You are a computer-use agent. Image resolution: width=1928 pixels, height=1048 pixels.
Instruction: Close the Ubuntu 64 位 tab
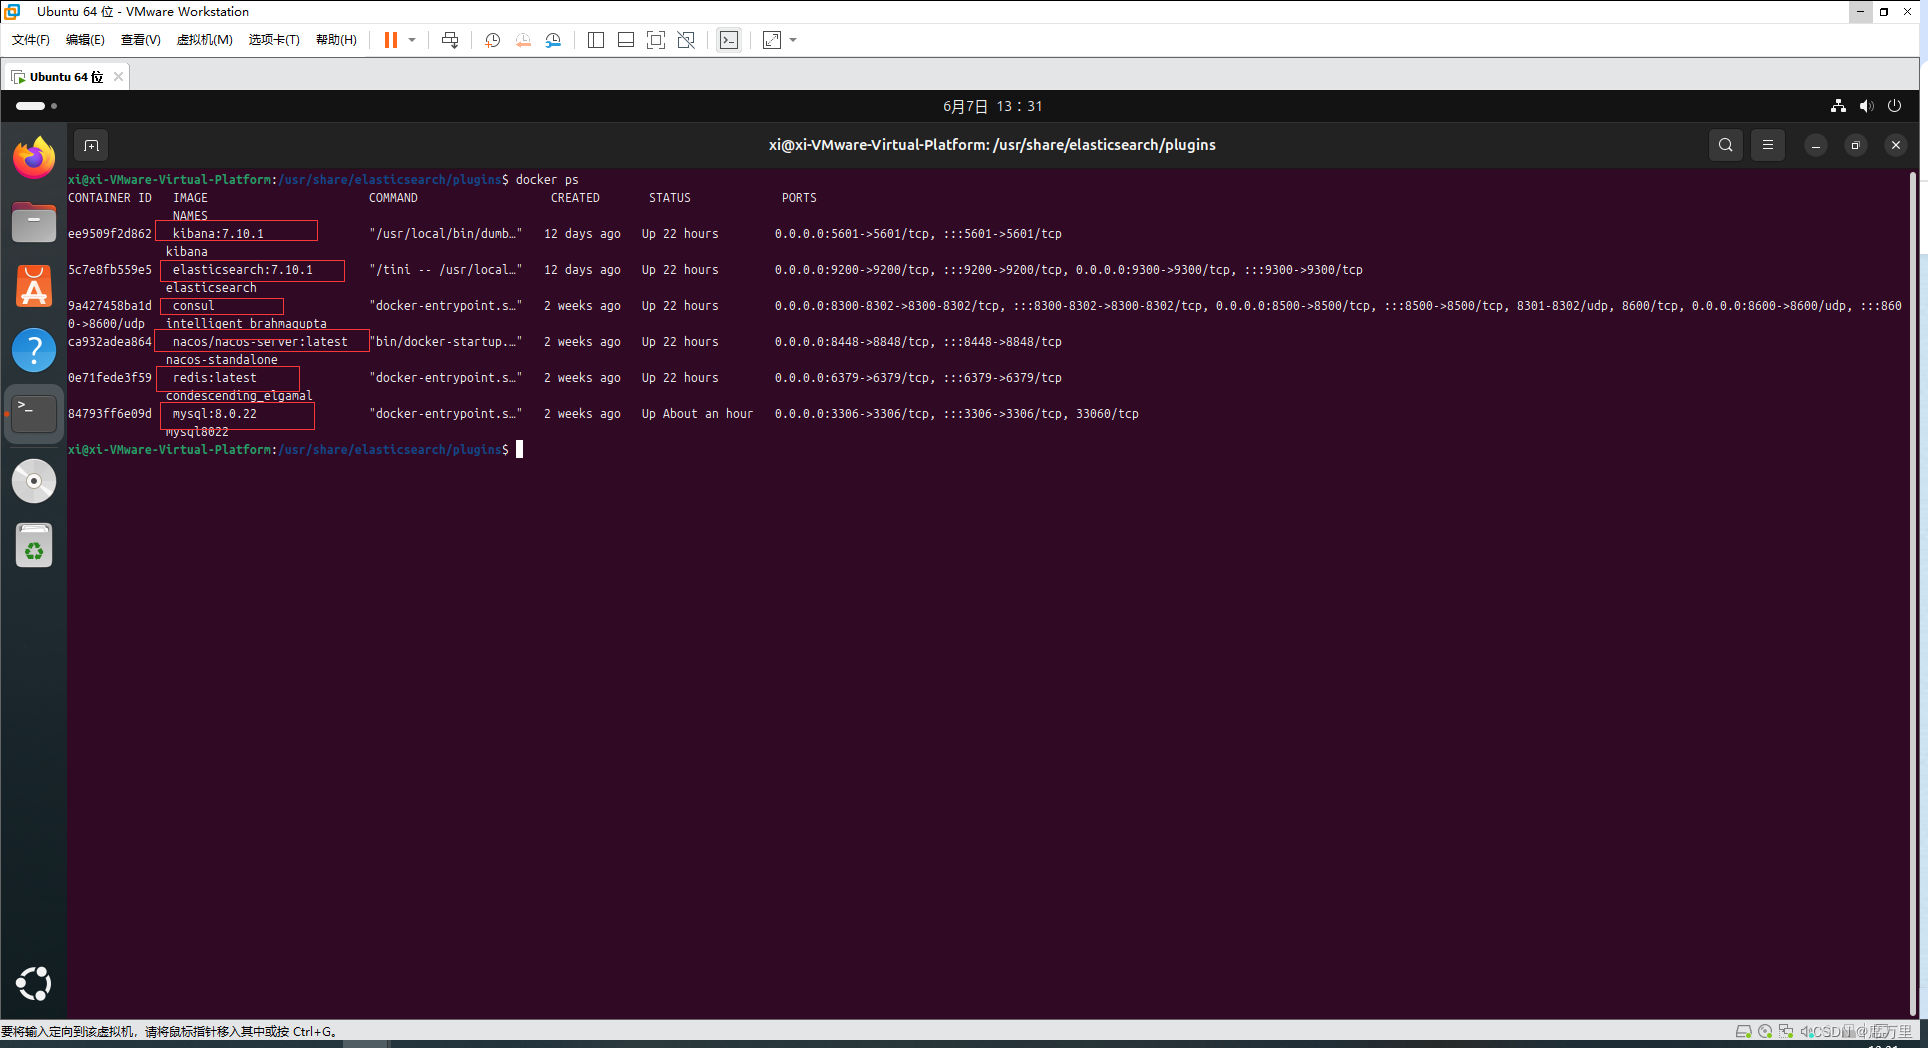tap(118, 76)
